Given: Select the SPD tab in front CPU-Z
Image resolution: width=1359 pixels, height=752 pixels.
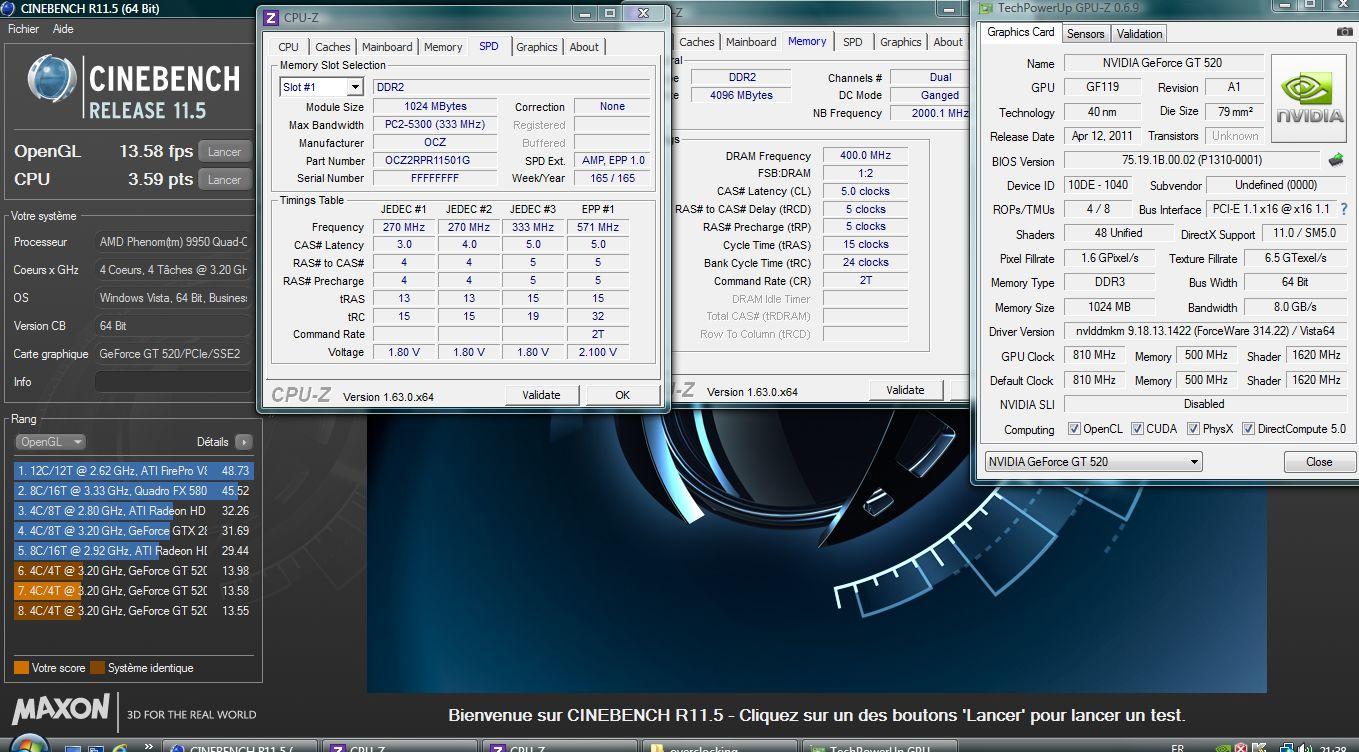Looking at the screenshot, I should (489, 46).
